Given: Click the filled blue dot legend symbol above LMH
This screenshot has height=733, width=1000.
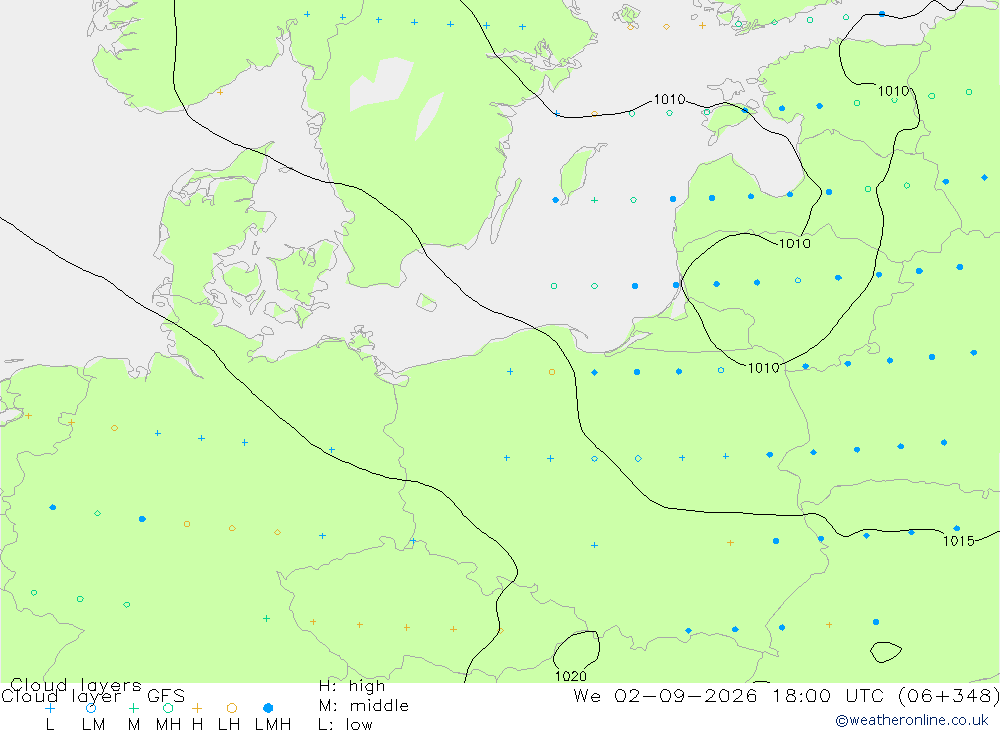Looking at the screenshot, I should tap(268, 708).
